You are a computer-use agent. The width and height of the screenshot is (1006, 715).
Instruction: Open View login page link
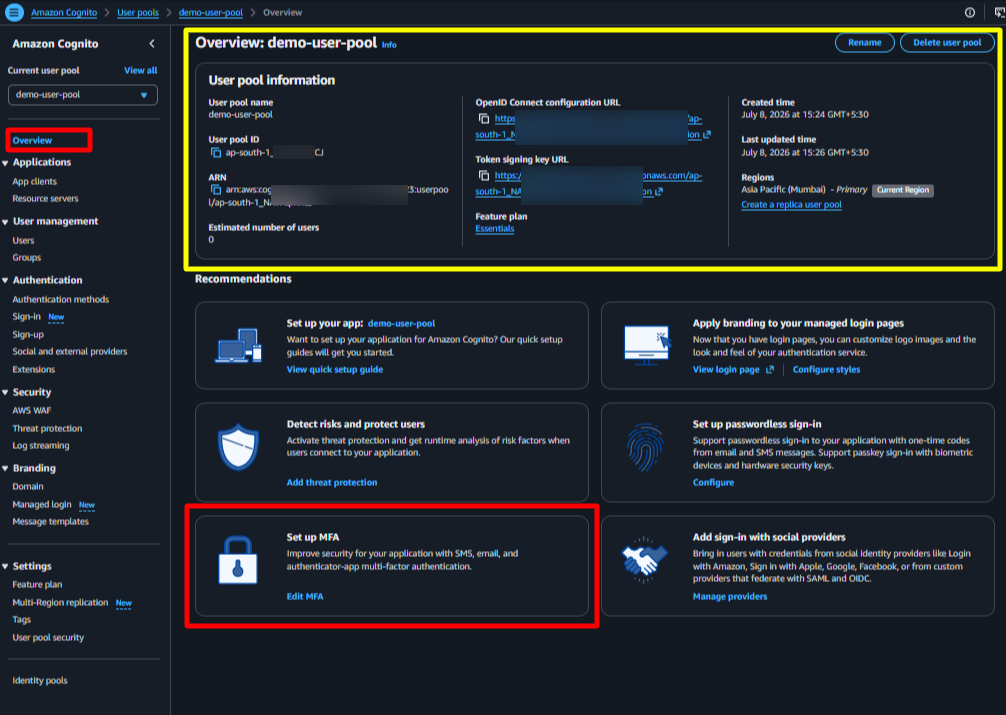pyautogui.click(x=726, y=370)
